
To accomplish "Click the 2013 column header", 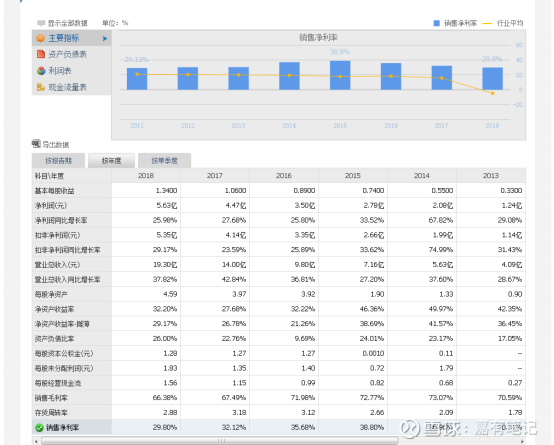I will point(490,176).
